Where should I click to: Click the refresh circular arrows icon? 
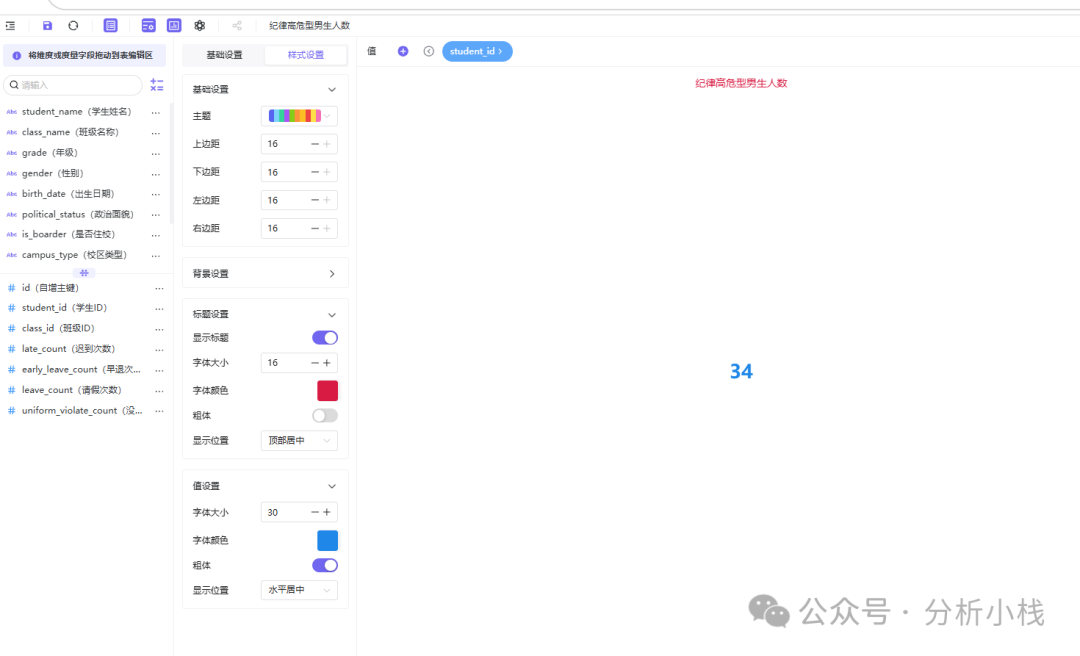point(73,25)
